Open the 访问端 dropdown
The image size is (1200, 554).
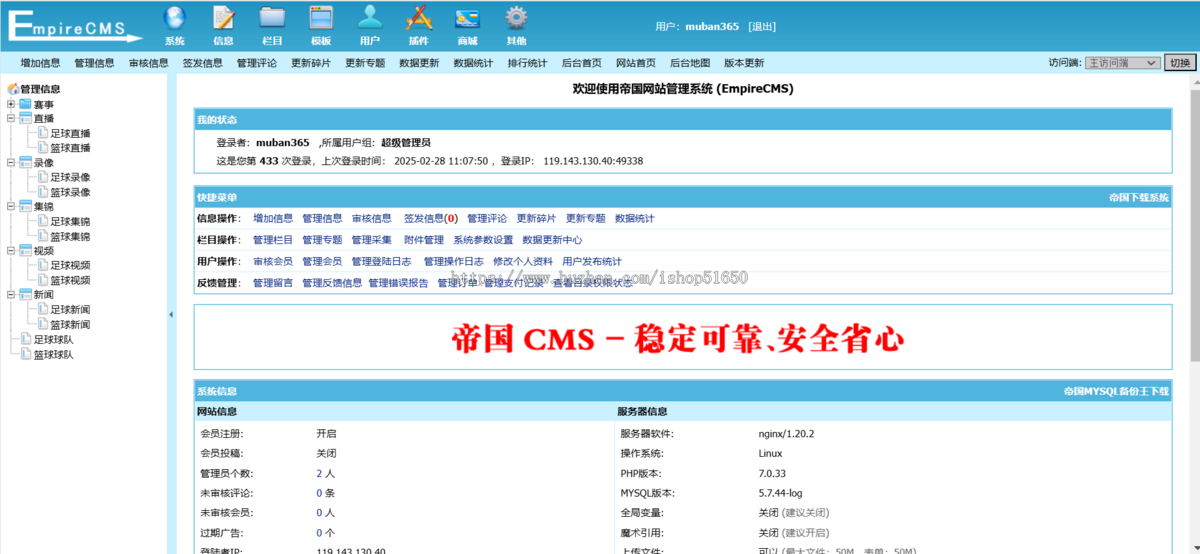(1122, 63)
